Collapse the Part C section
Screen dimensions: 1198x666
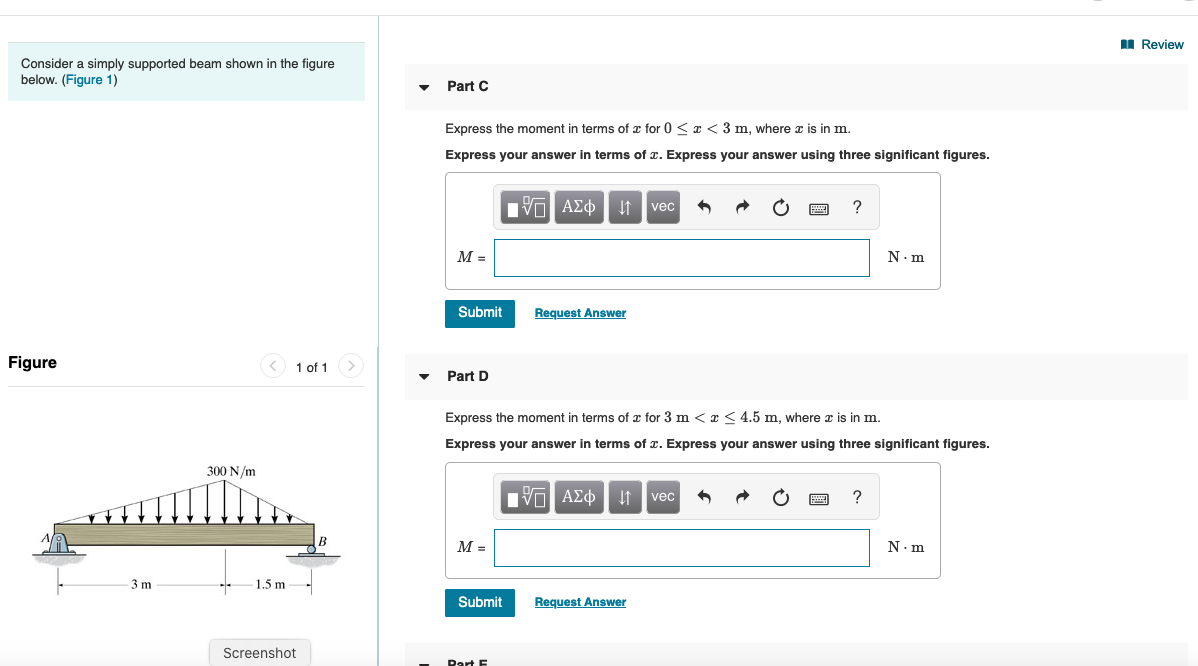tap(424, 87)
